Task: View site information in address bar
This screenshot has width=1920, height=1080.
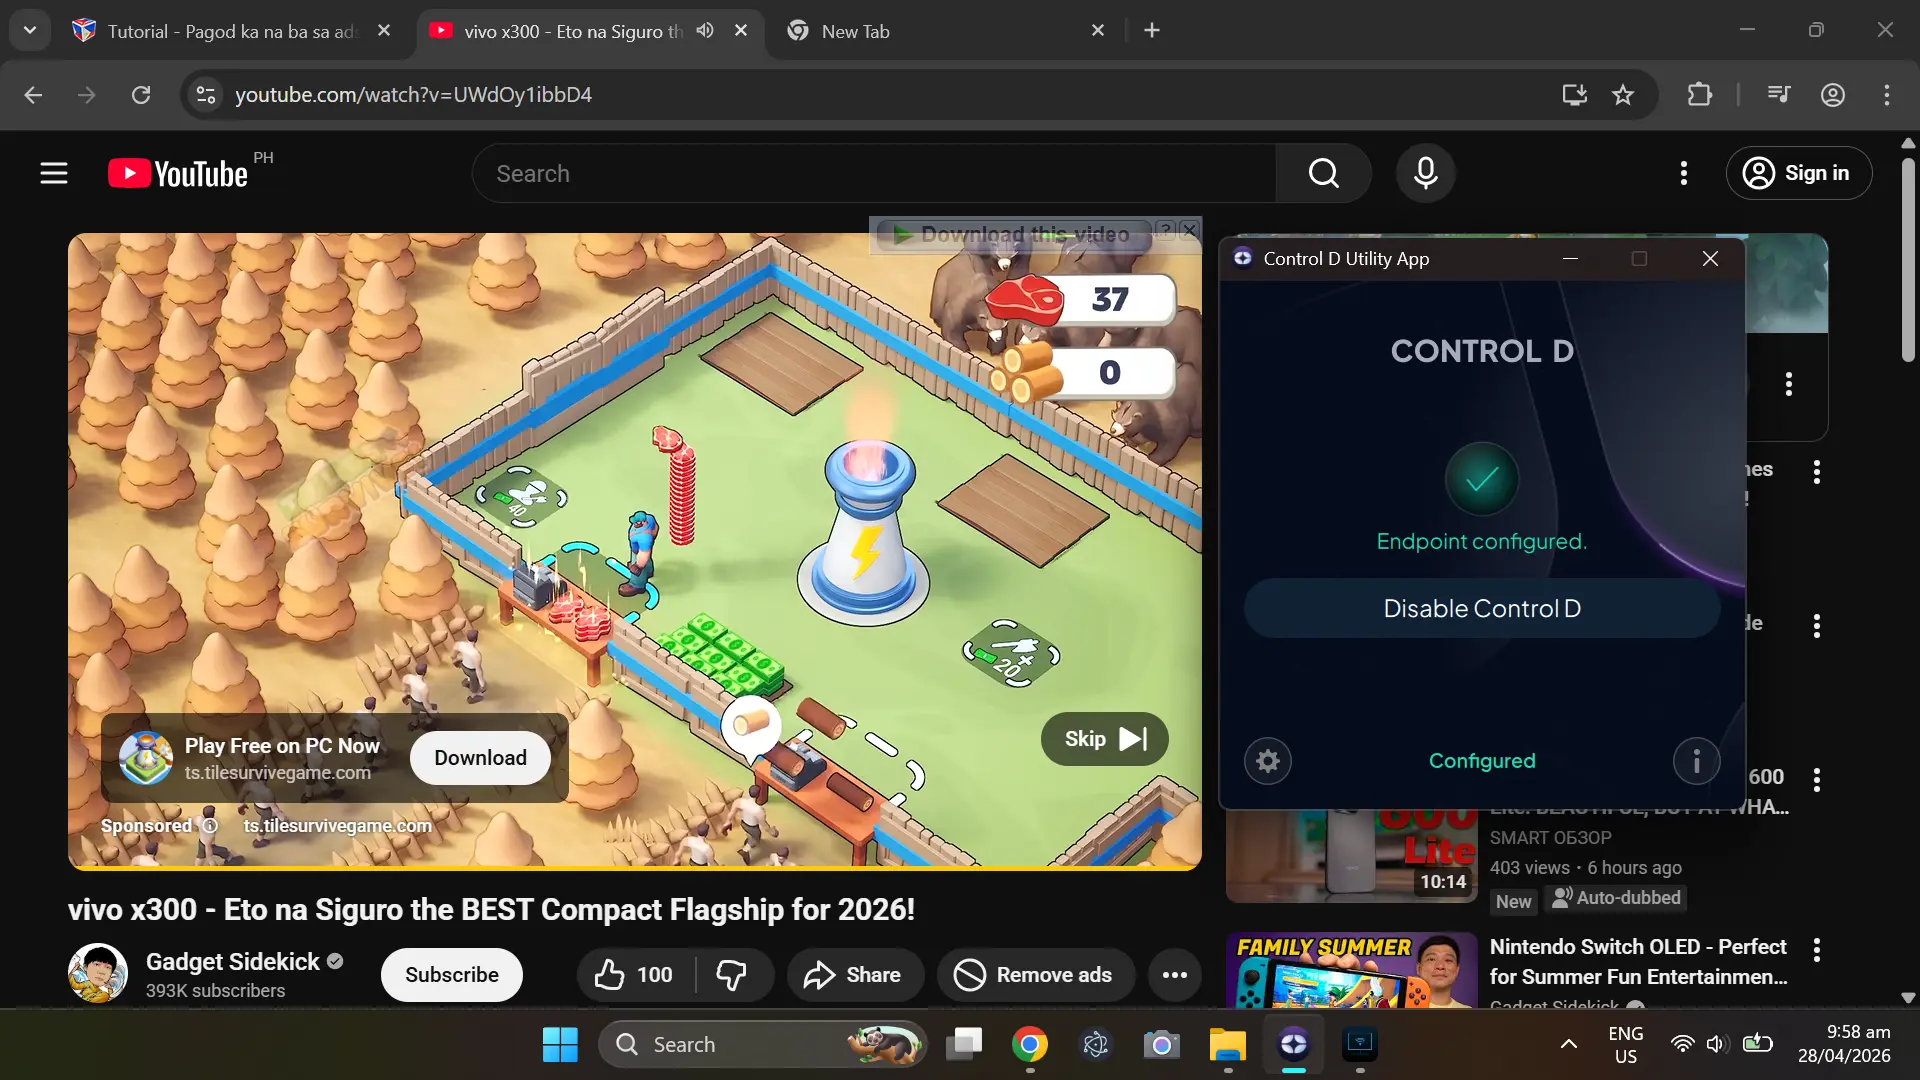Action: [x=206, y=95]
